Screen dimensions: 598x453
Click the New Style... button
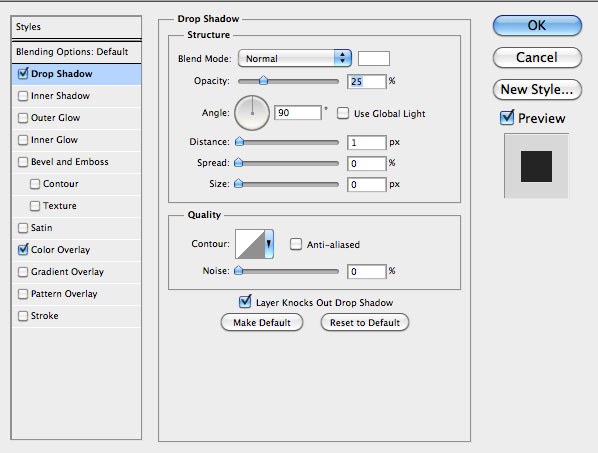[x=537, y=90]
